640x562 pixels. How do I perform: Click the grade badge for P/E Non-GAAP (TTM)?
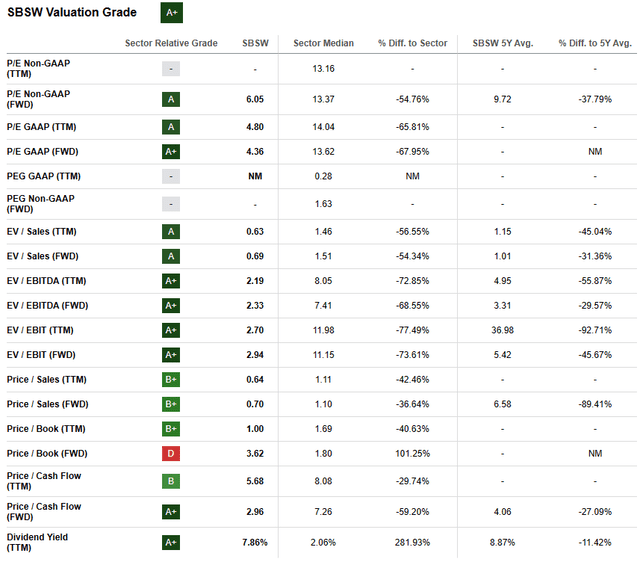click(171, 69)
